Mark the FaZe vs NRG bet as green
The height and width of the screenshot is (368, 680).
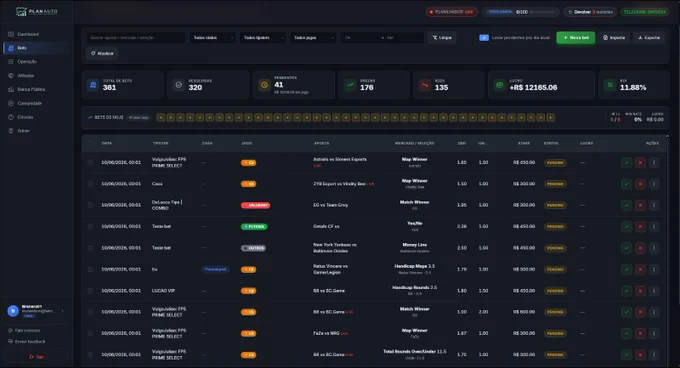click(x=626, y=333)
